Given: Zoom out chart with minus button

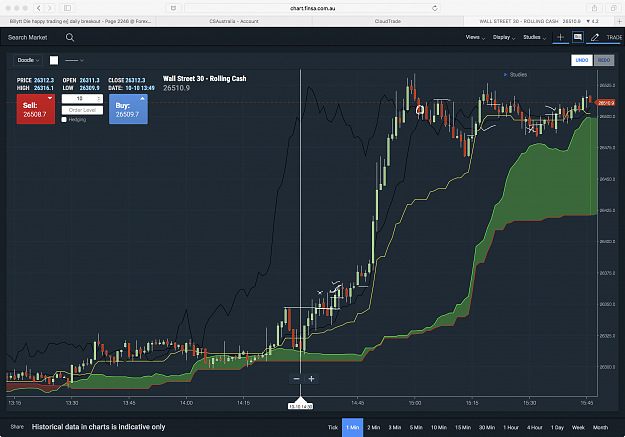Looking at the screenshot, I should pyautogui.click(x=296, y=378).
